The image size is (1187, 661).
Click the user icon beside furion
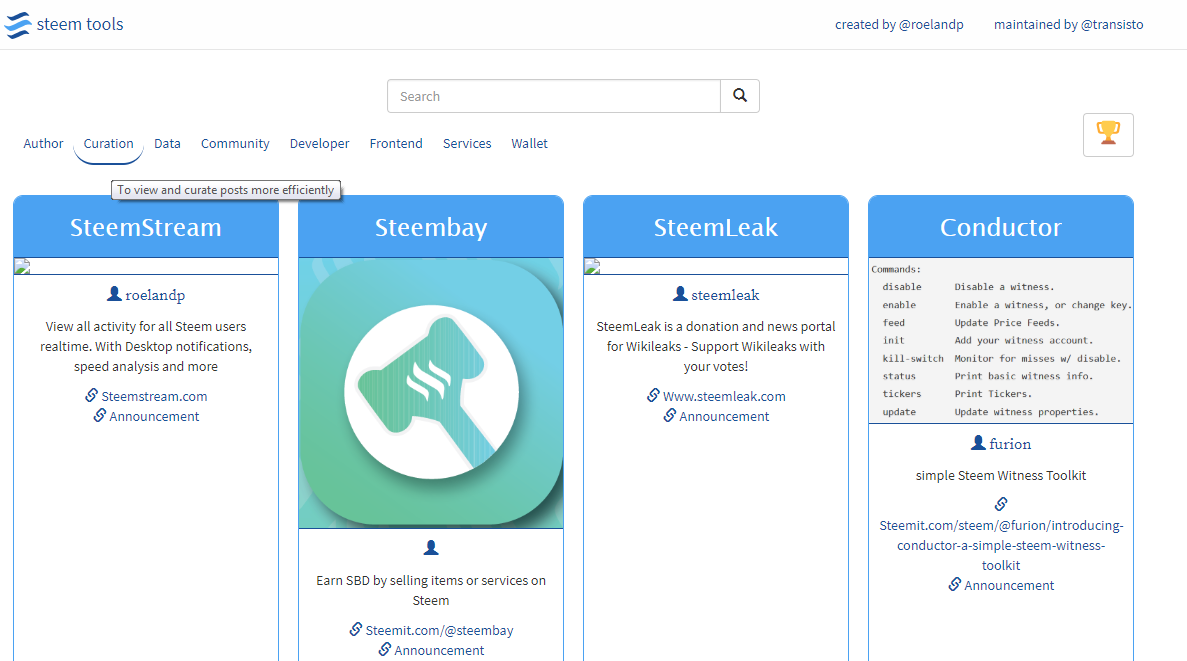[978, 443]
